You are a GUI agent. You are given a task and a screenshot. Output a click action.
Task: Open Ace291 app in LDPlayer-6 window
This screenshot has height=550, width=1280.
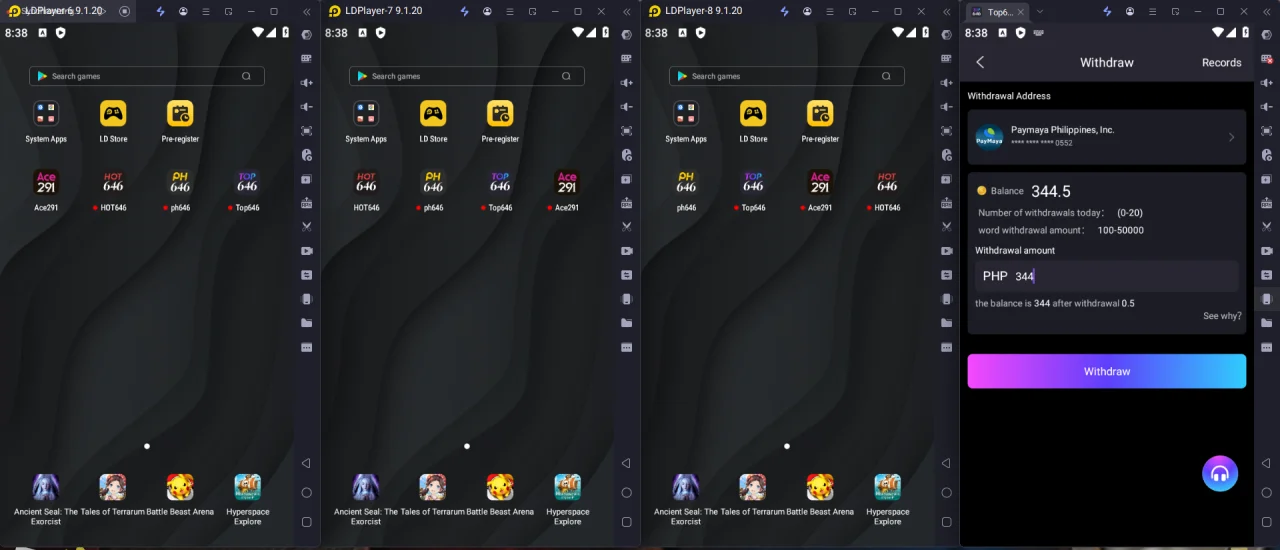click(x=46, y=183)
